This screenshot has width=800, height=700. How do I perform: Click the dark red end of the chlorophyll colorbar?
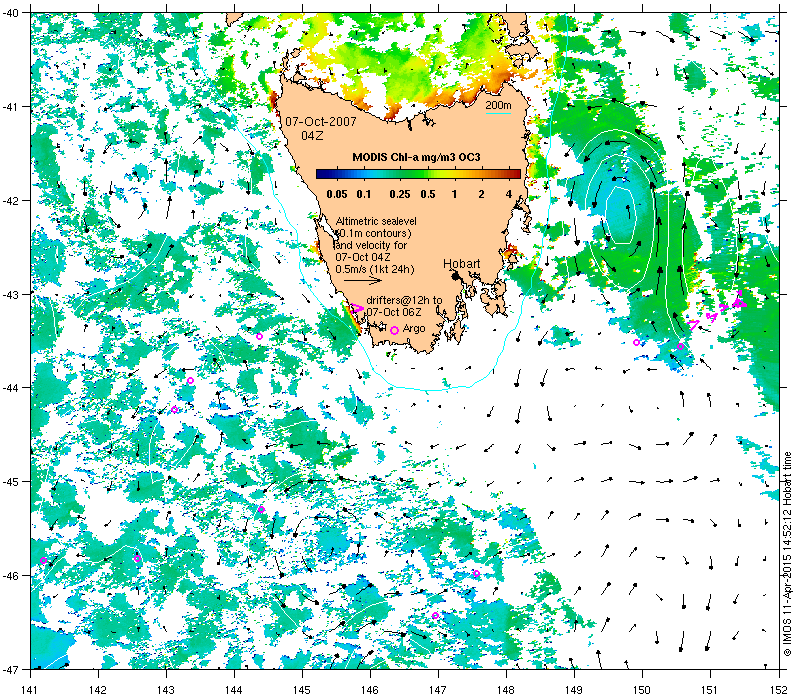517,174
